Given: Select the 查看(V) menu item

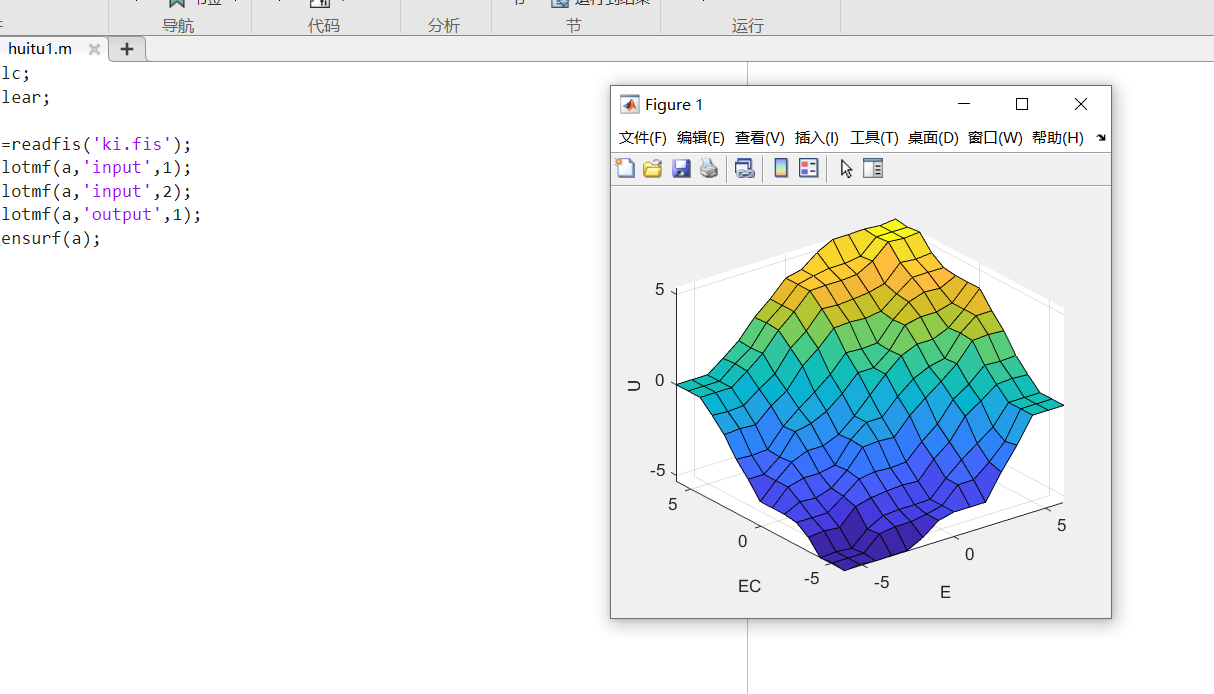Looking at the screenshot, I should point(759,138).
